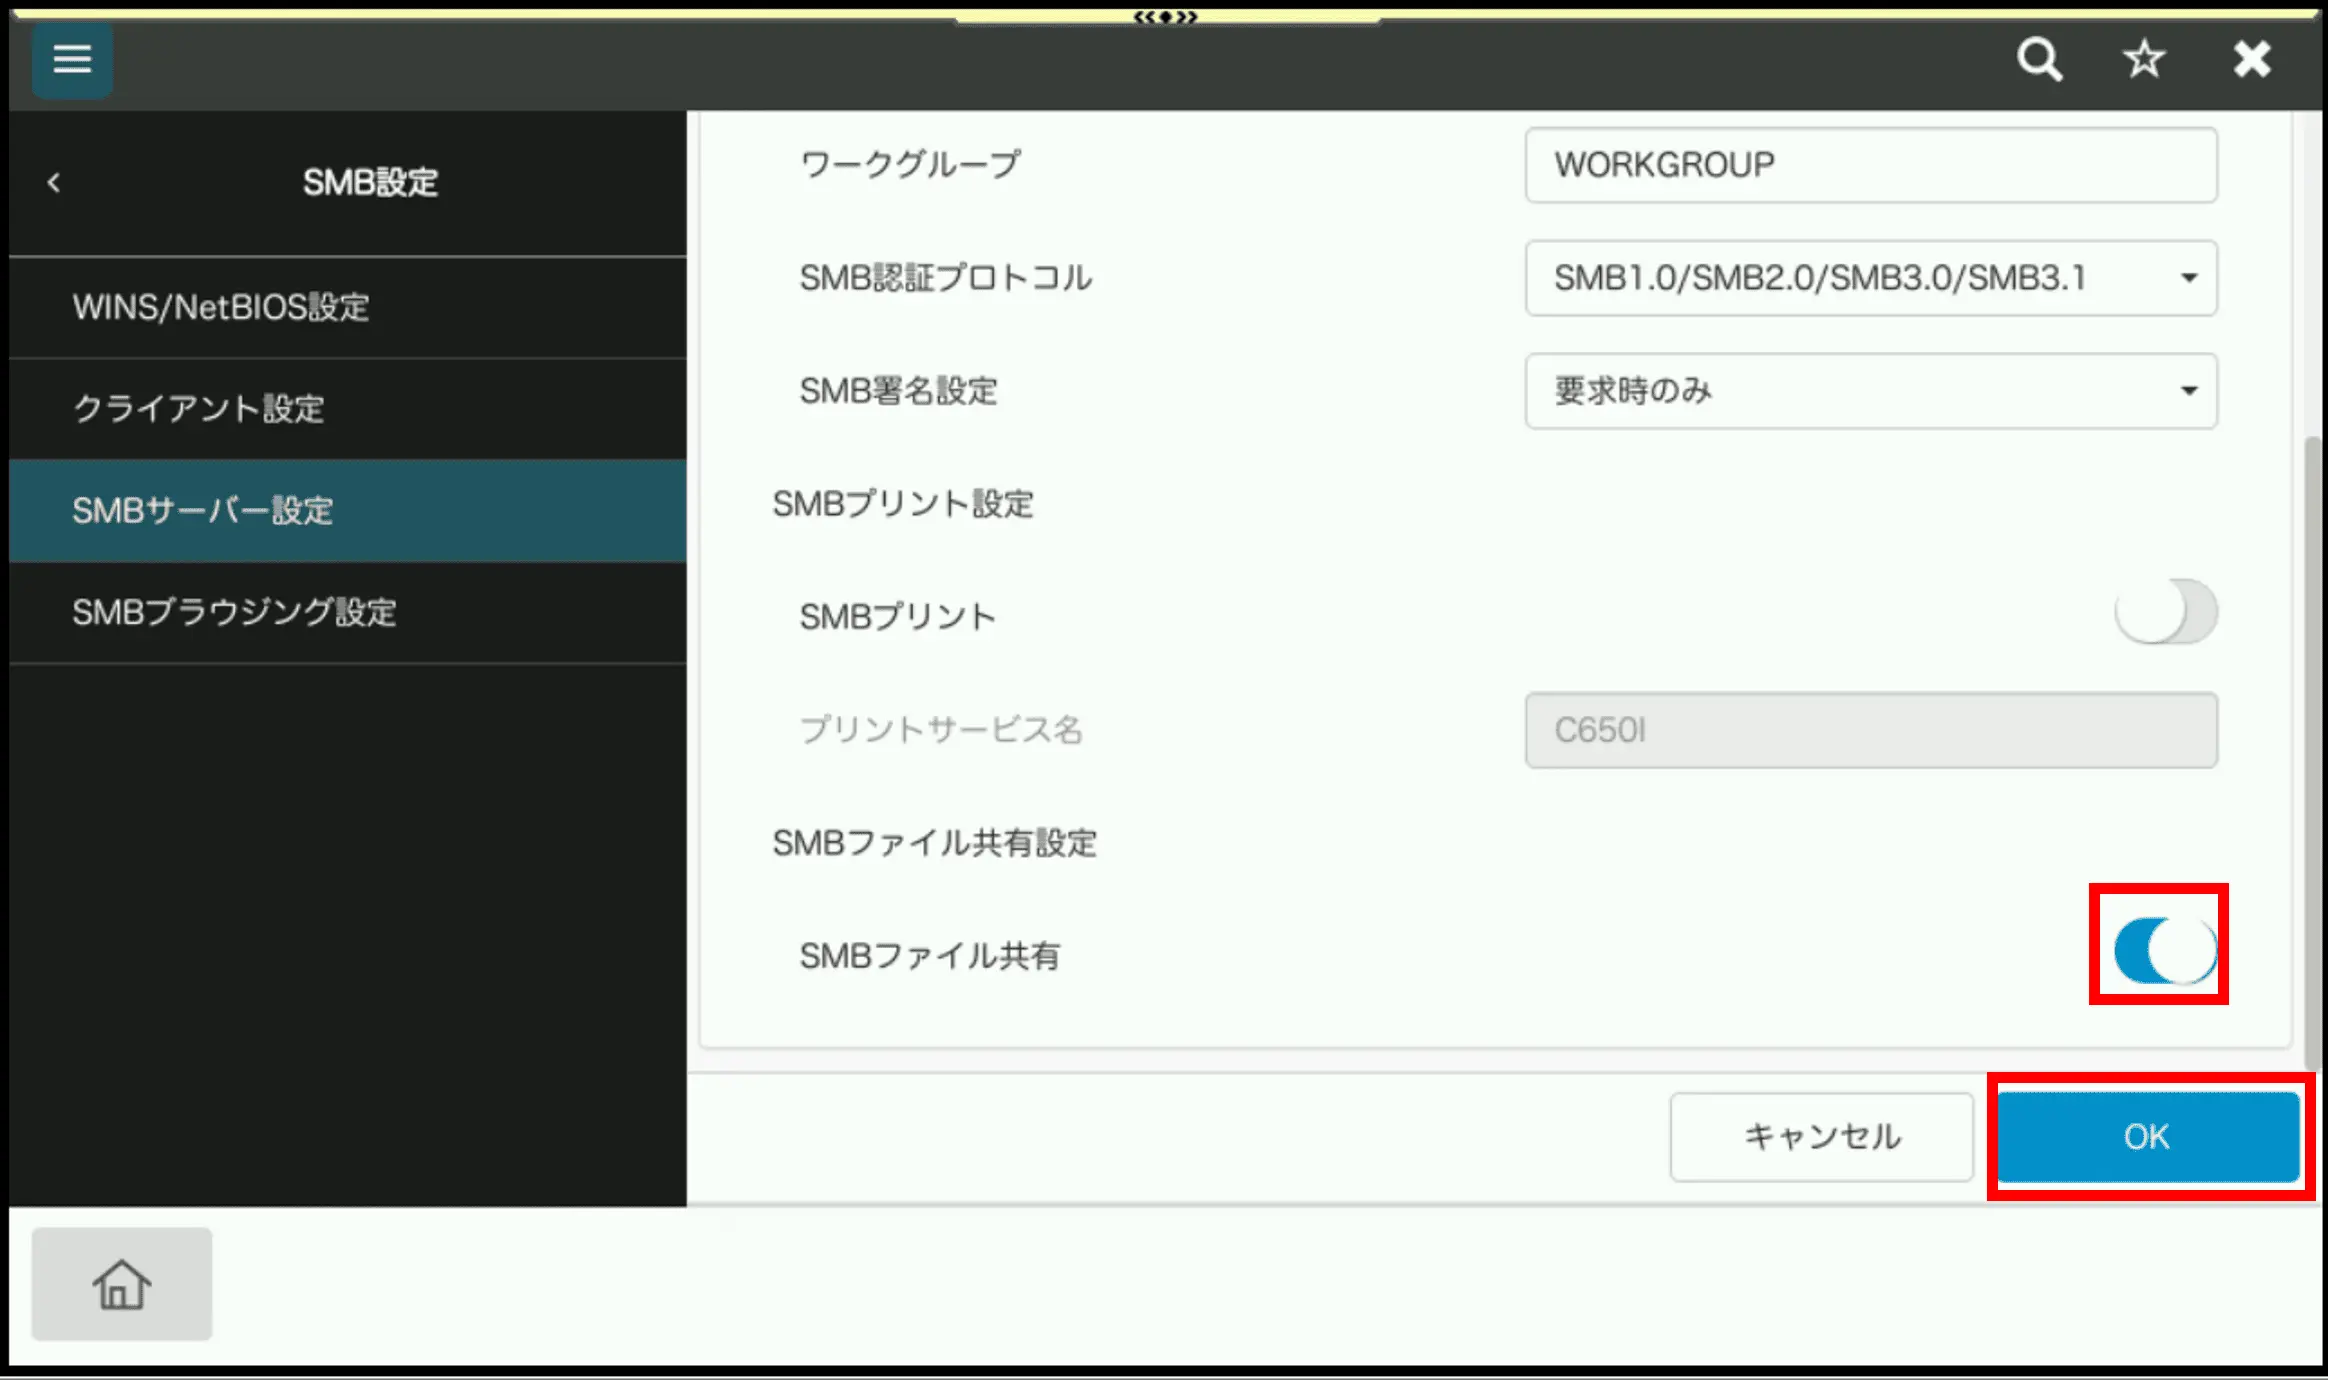This screenshot has height=1380, width=2328.
Task: Close settings with the X icon
Action: 2252,60
